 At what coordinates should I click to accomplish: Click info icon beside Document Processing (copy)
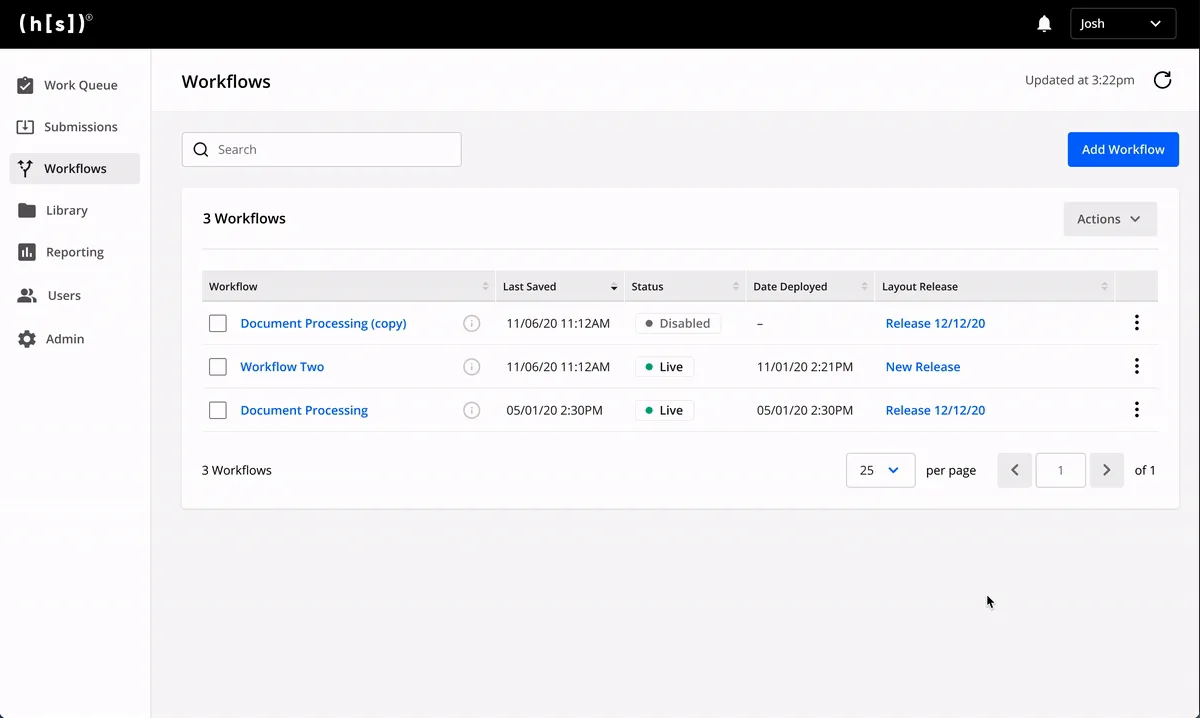point(472,324)
